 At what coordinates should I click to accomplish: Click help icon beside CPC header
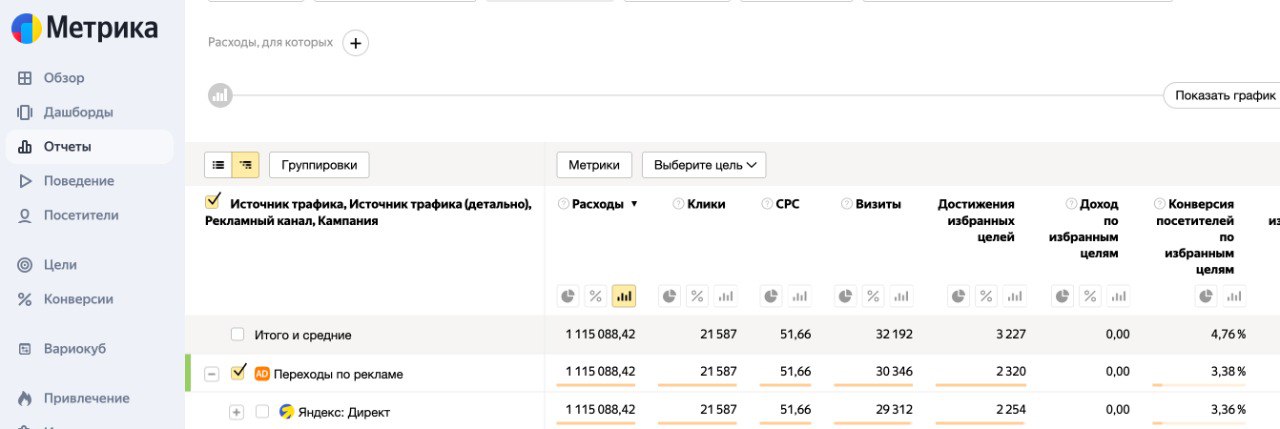[766, 204]
